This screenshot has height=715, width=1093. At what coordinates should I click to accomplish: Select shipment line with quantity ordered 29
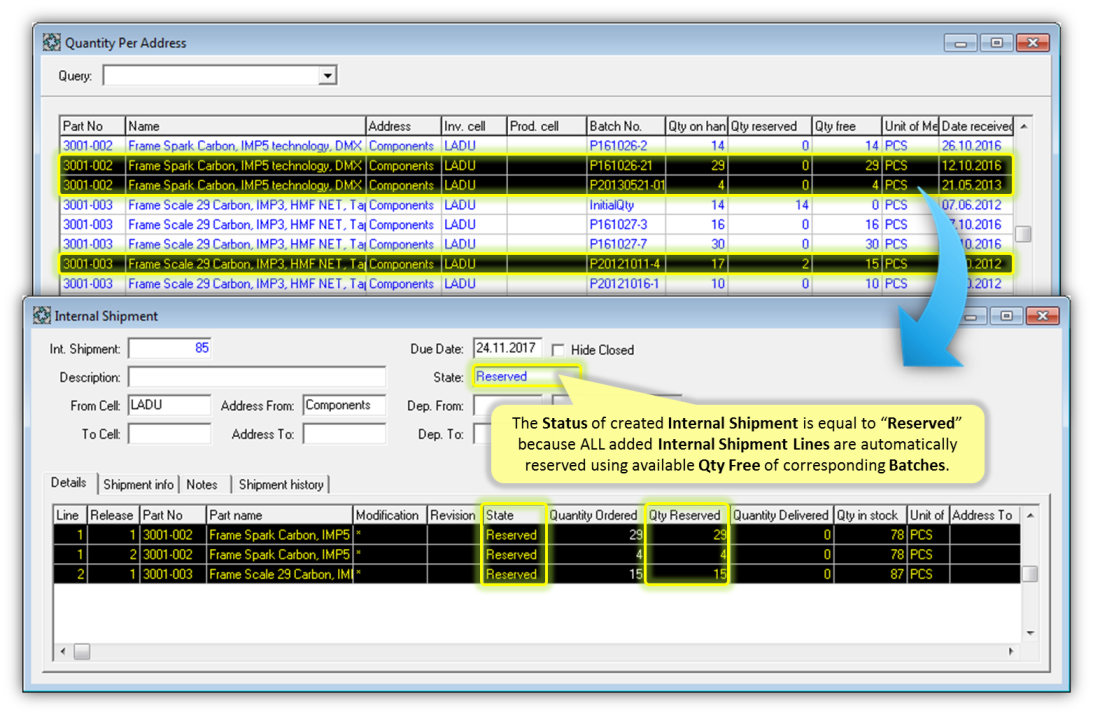coord(537,535)
